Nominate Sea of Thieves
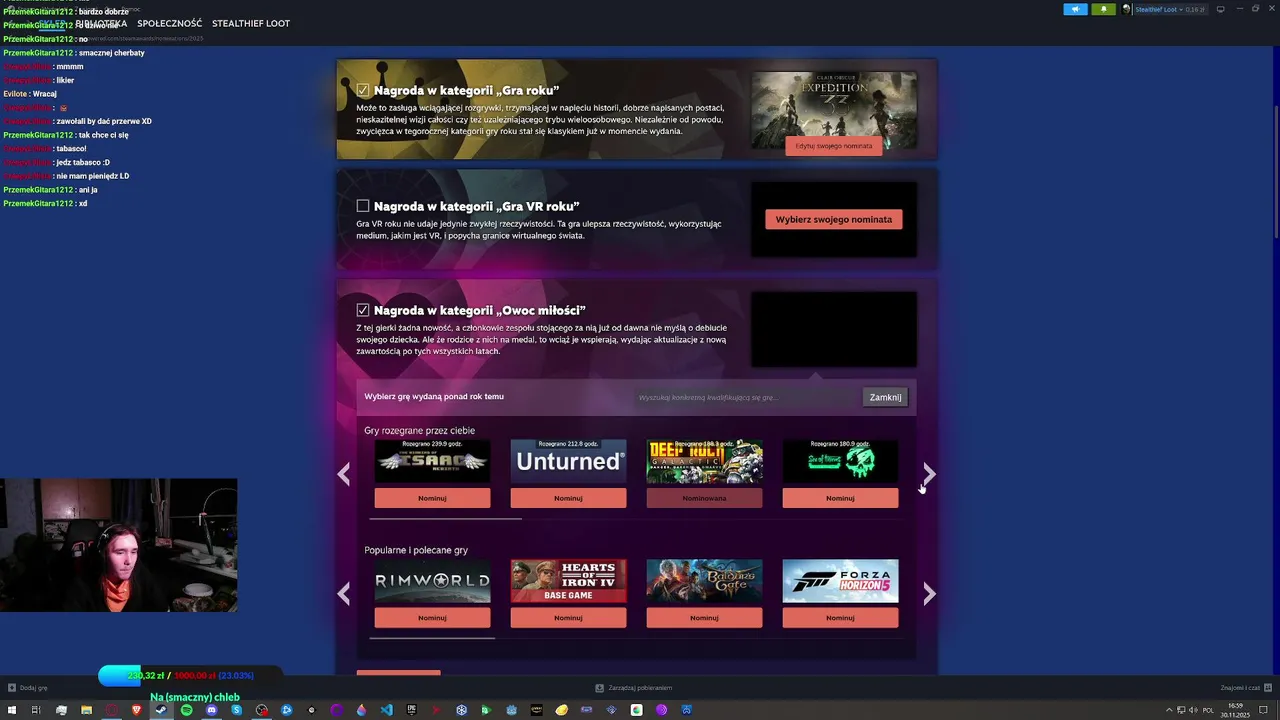This screenshot has width=1280, height=720. 840,498
